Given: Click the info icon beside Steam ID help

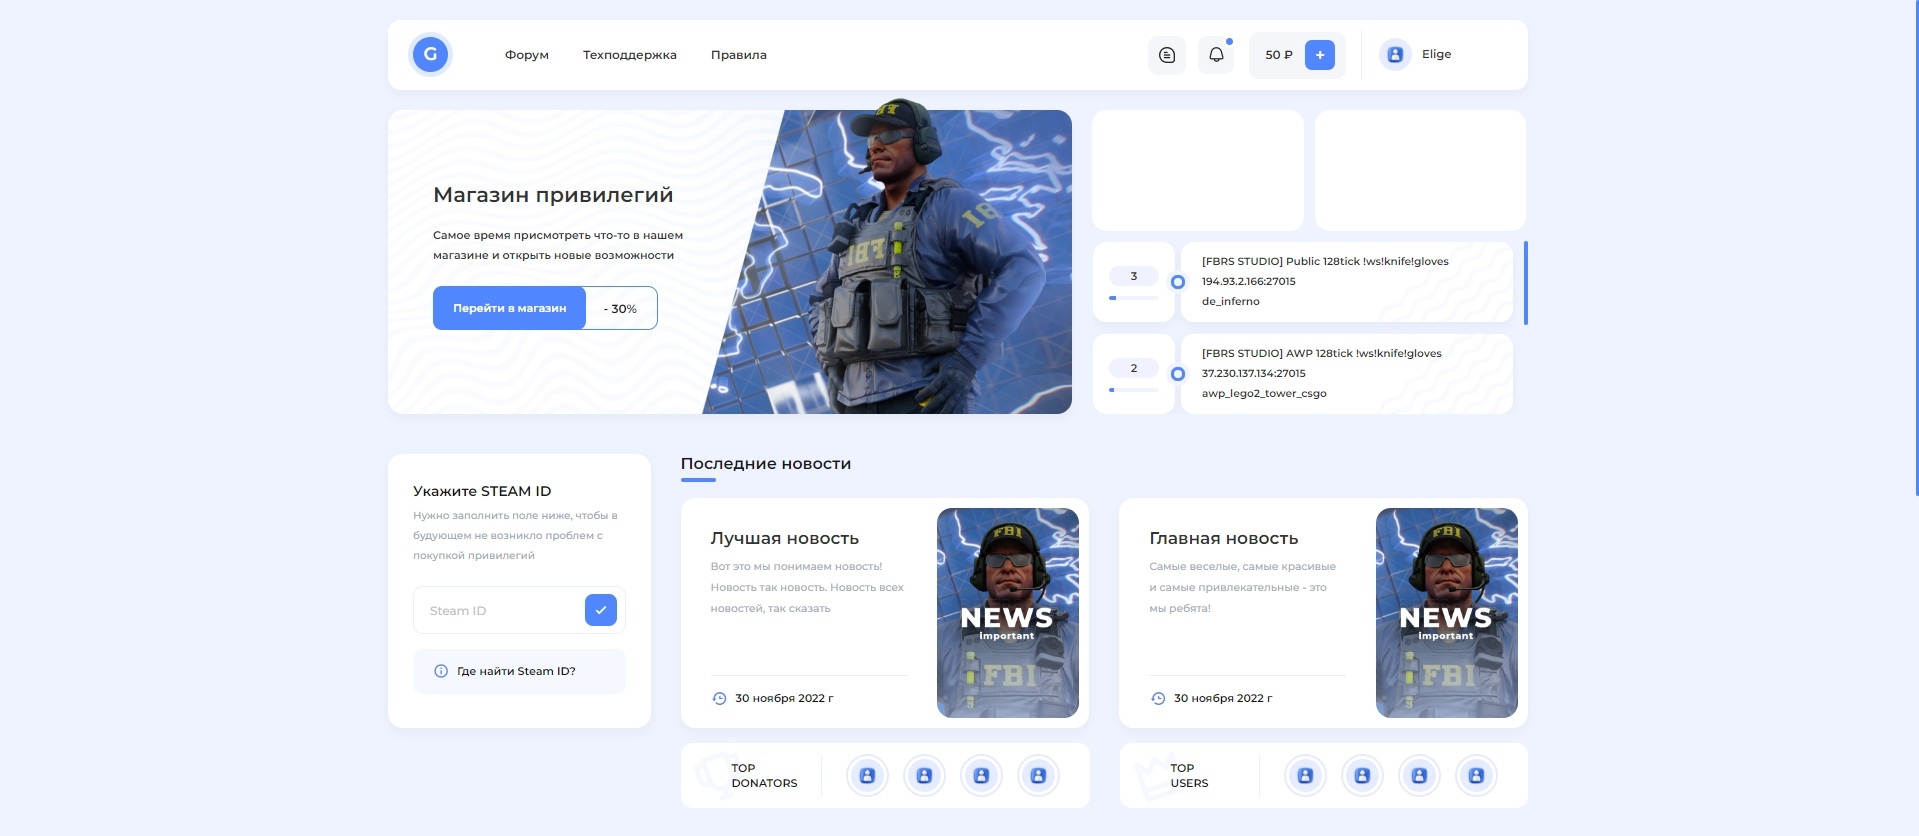Looking at the screenshot, I should point(441,671).
